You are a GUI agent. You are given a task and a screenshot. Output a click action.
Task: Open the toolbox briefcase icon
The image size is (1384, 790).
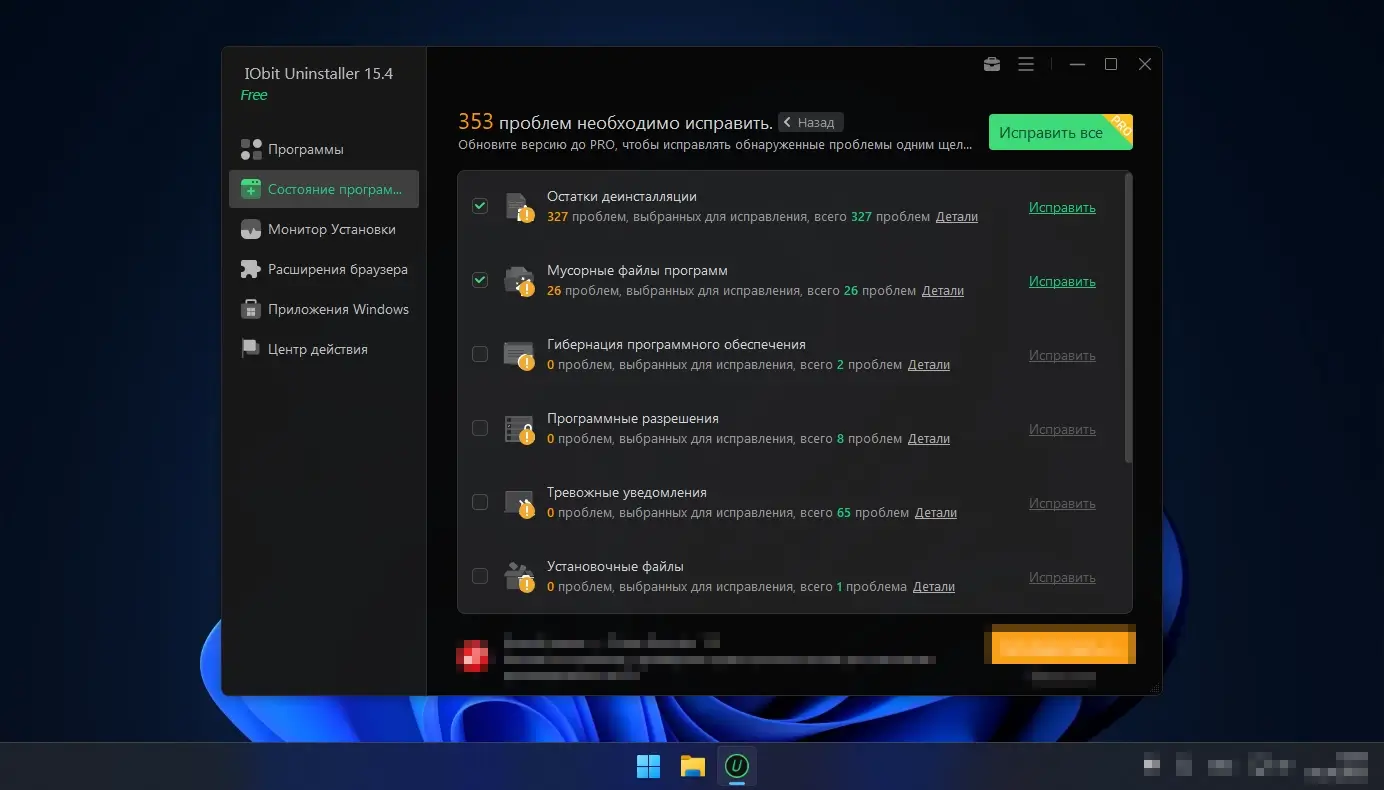[991, 64]
